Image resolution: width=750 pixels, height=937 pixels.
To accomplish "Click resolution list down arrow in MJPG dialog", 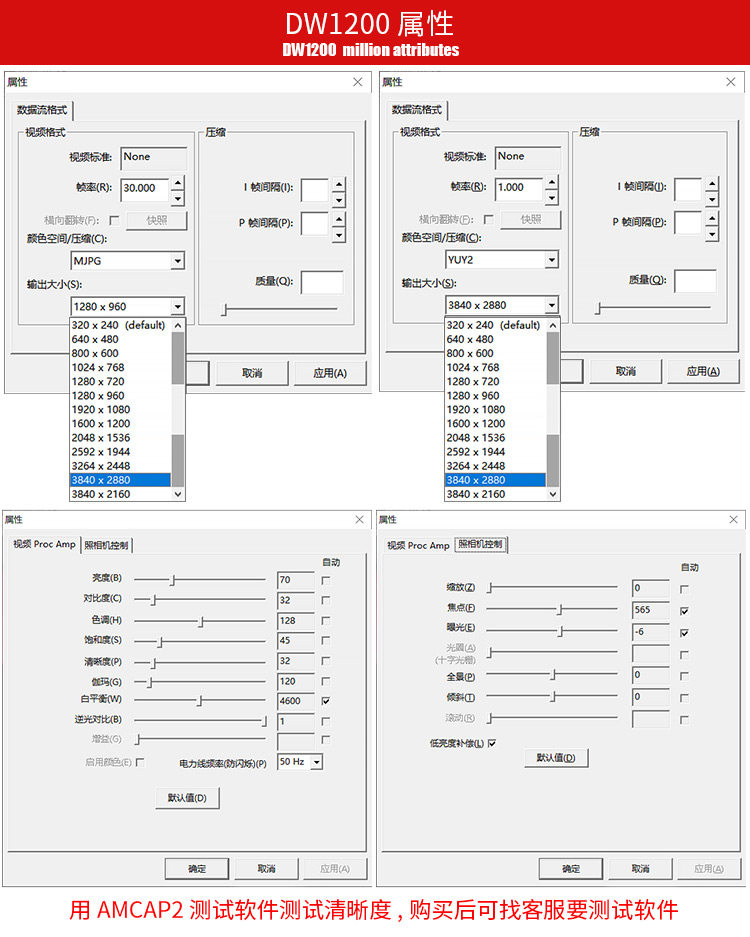I will click(177, 494).
